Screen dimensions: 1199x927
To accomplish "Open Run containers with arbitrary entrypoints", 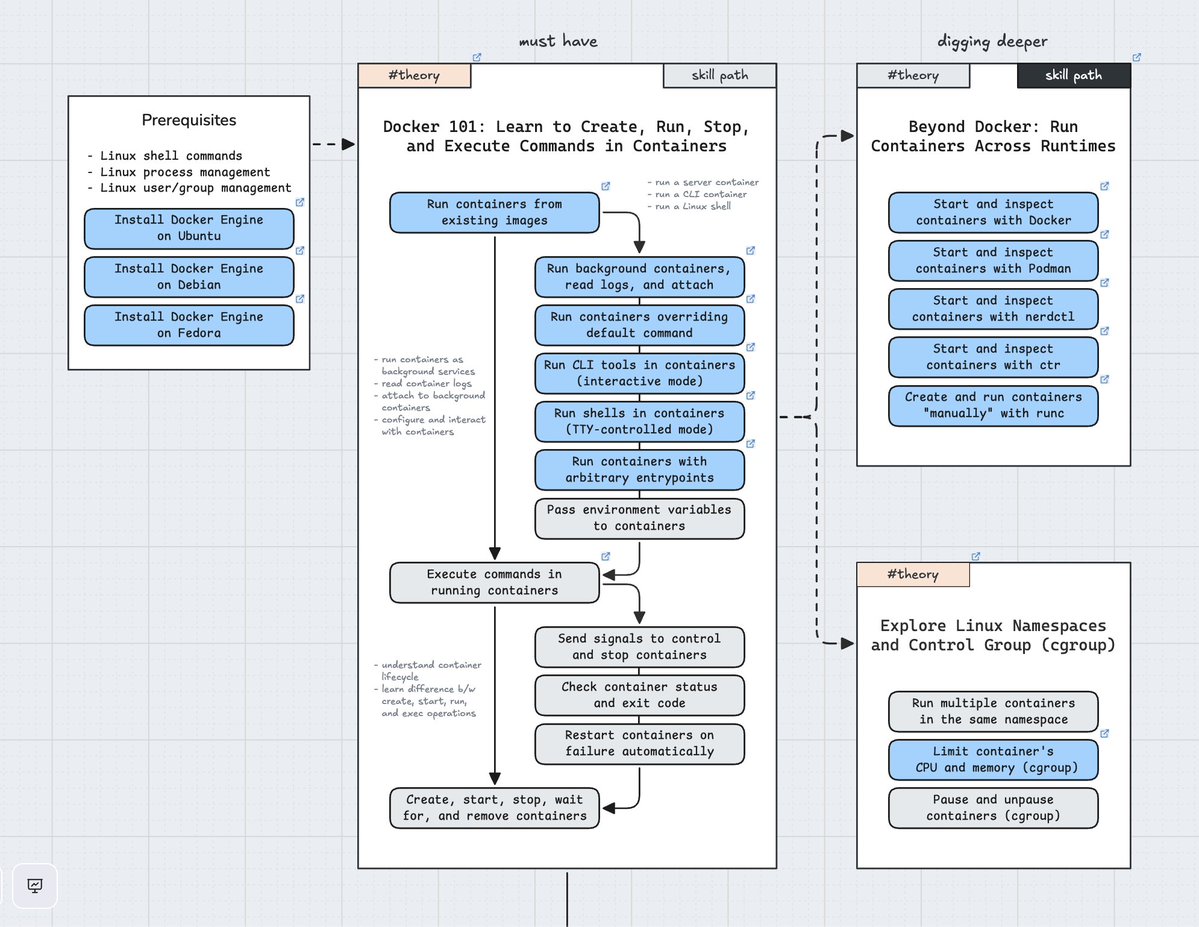I will tap(639, 470).
